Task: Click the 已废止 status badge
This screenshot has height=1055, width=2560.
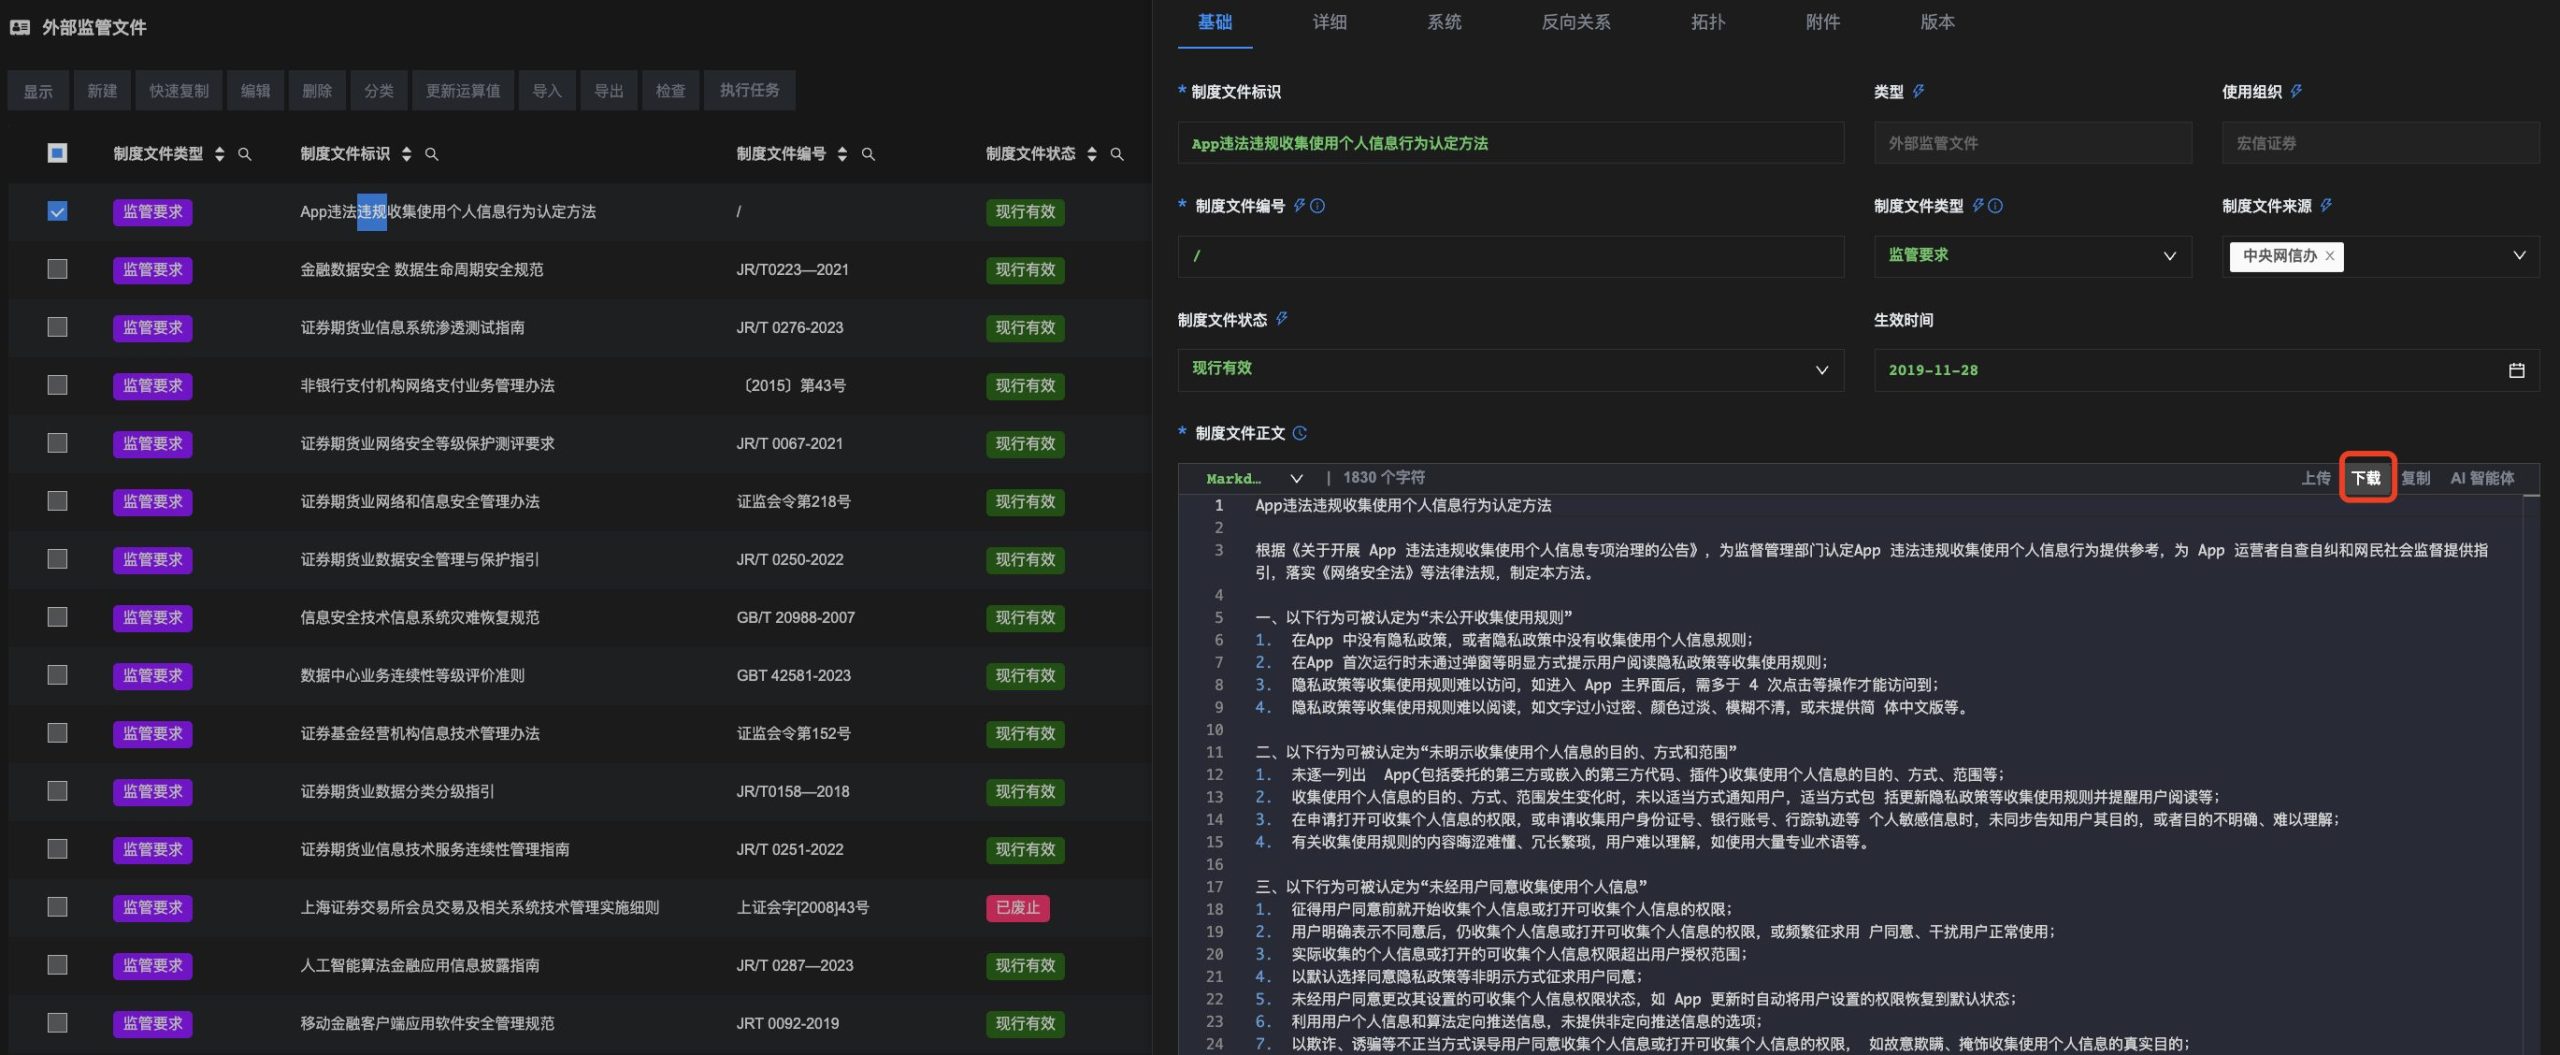Action: [x=1017, y=908]
